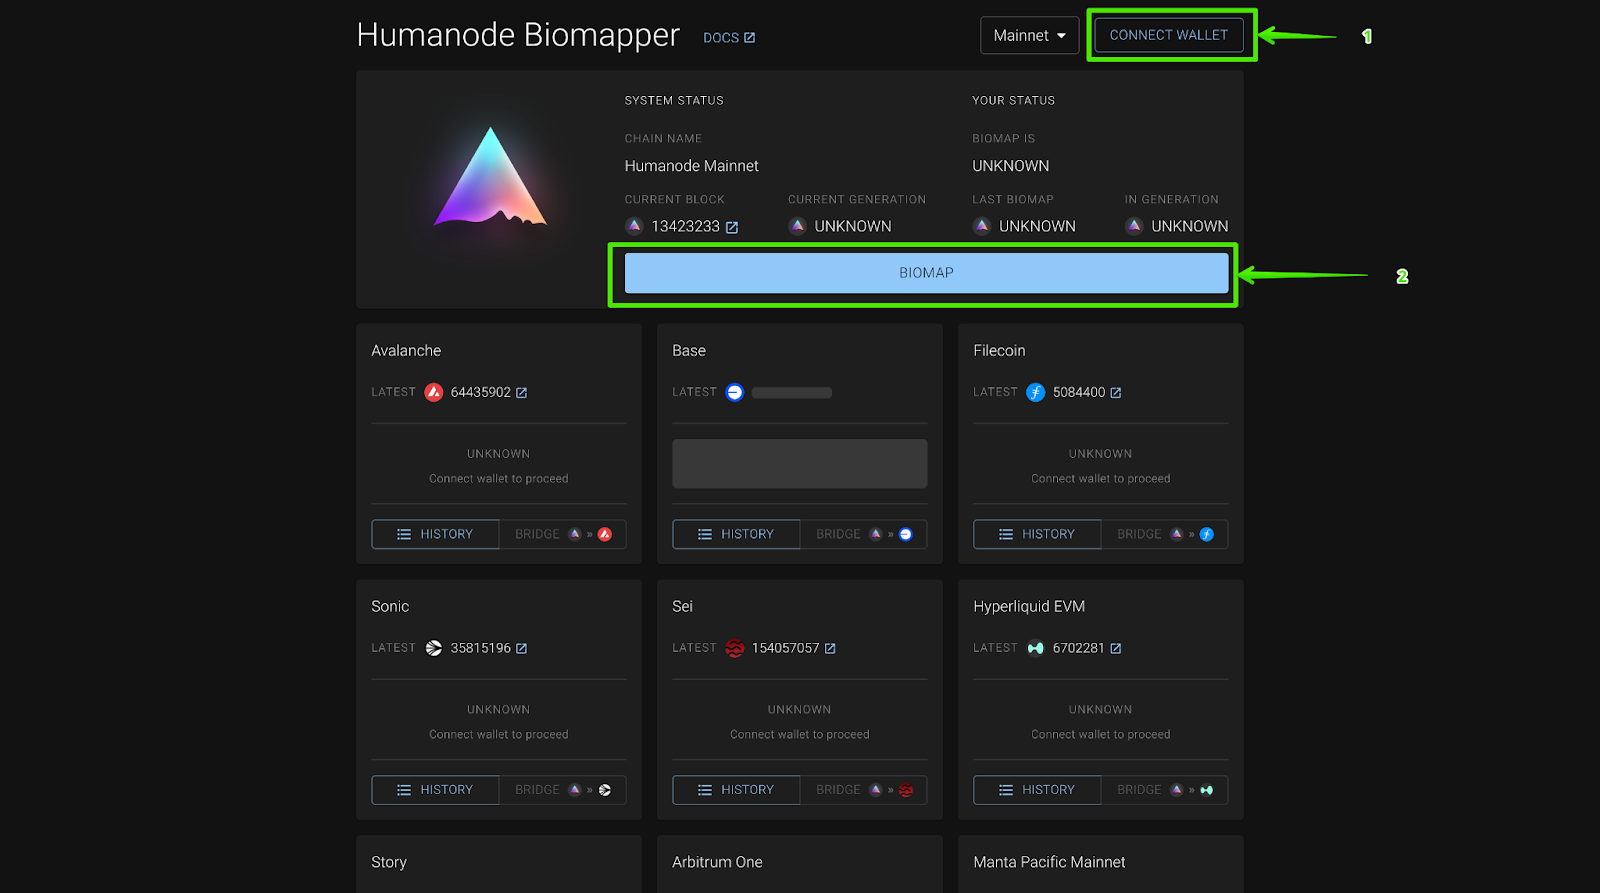This screenshot has height=893, width=1600.
Task: Click the CONNECT WALLET button
Action: pos(1169,35)
